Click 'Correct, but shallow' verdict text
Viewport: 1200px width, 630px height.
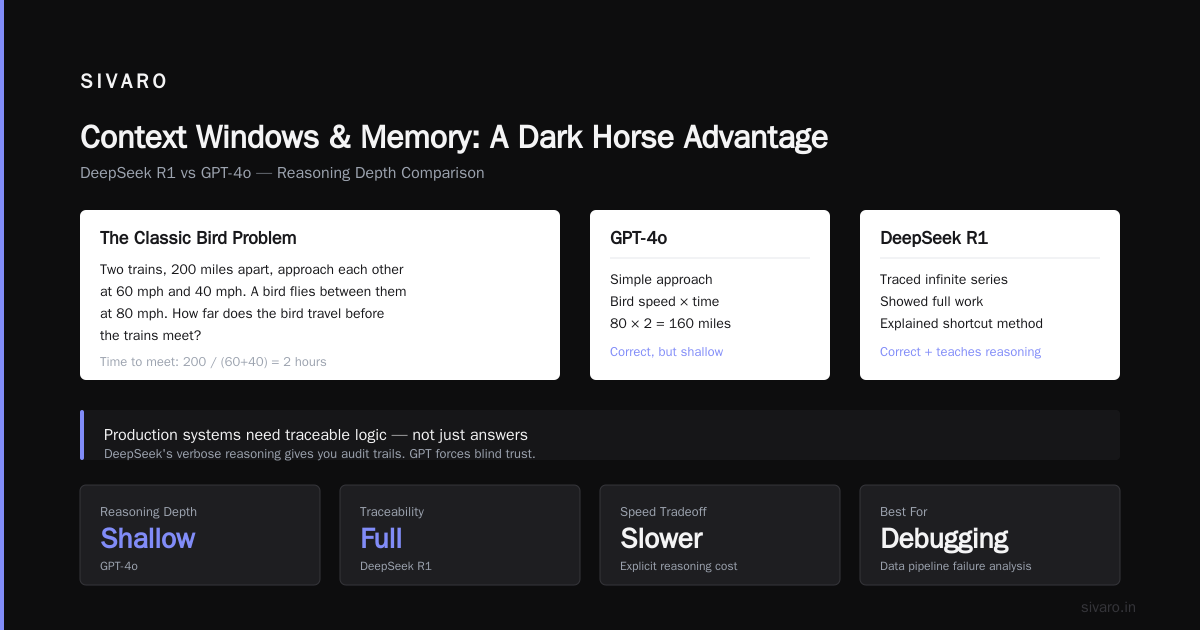point(666,352)
